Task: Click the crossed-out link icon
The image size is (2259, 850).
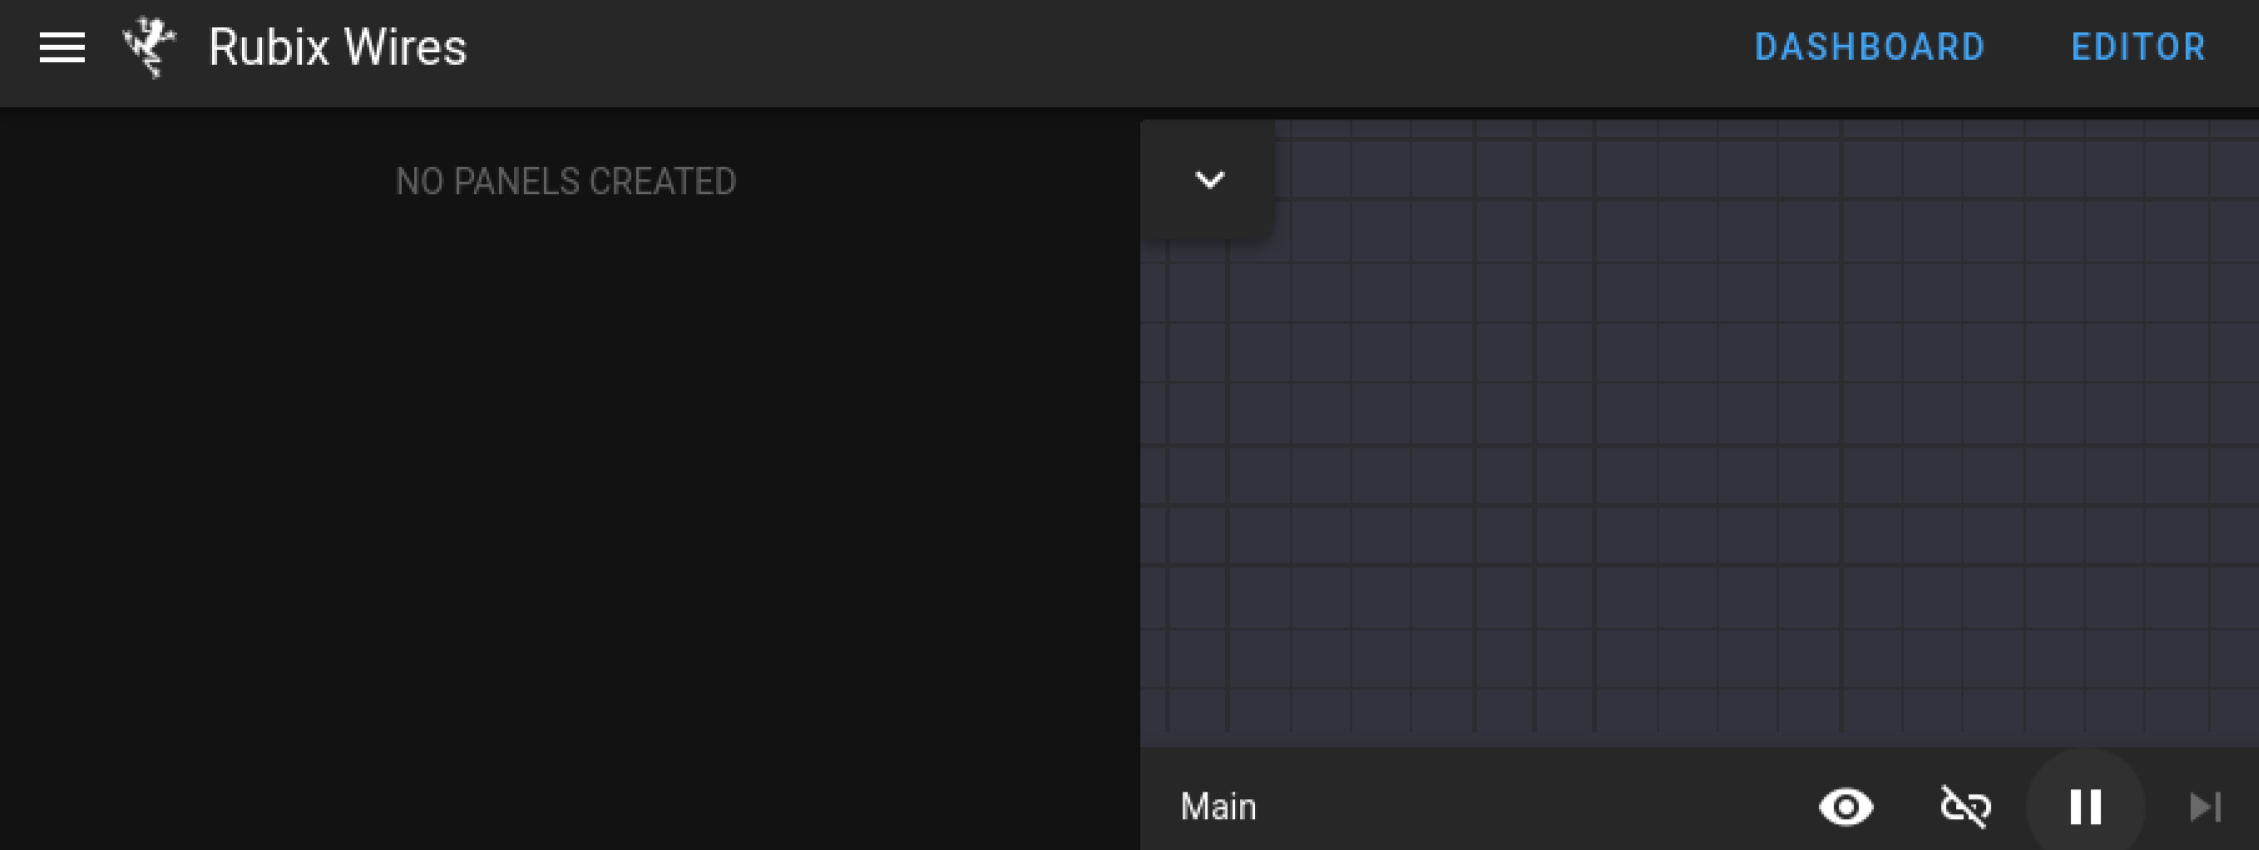Action: tap(1965, 807)
